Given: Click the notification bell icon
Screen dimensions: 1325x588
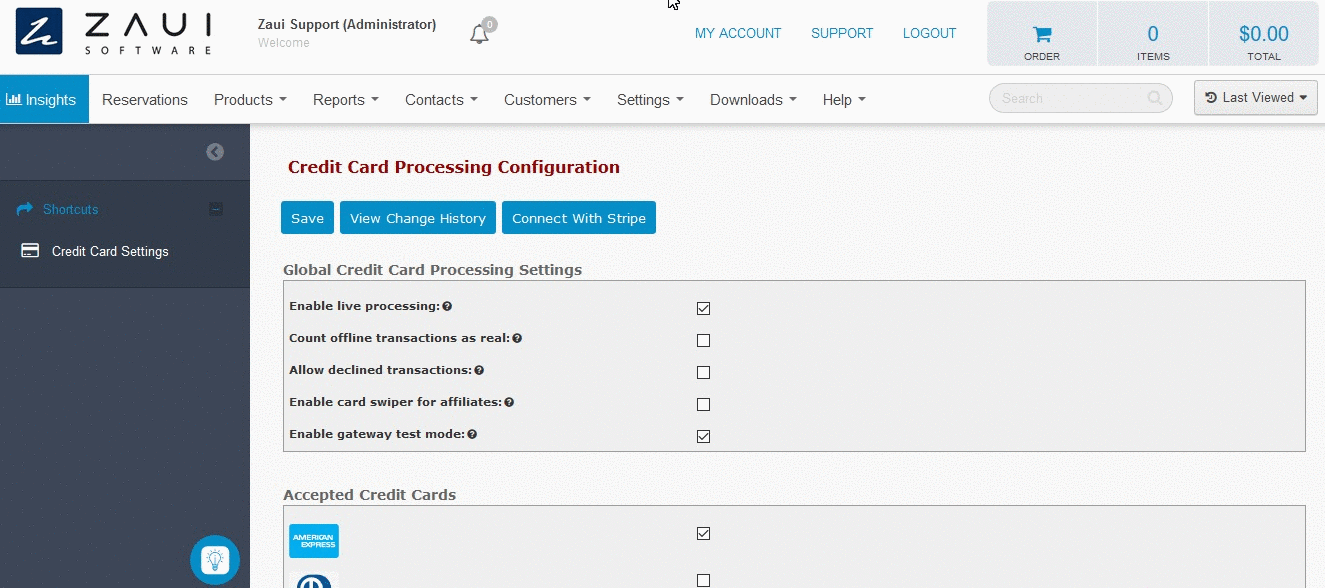Looking at the screenshot, I should pos(479,34).
